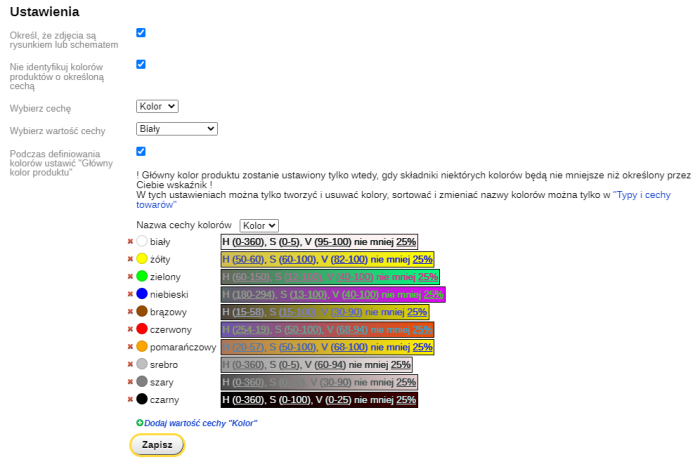Delete the czarny color row
700x462 pixels.
(x=130, y=400)
